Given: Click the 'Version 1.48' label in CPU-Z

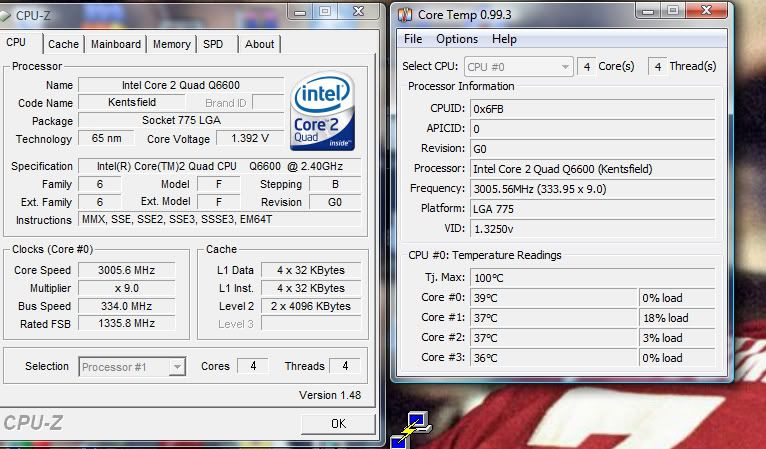Looking at the screenshot, I should (330, 395).
